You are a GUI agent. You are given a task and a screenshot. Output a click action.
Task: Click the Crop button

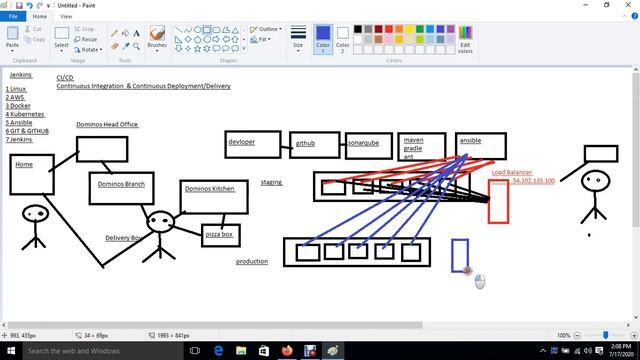[x=84, y=29]
